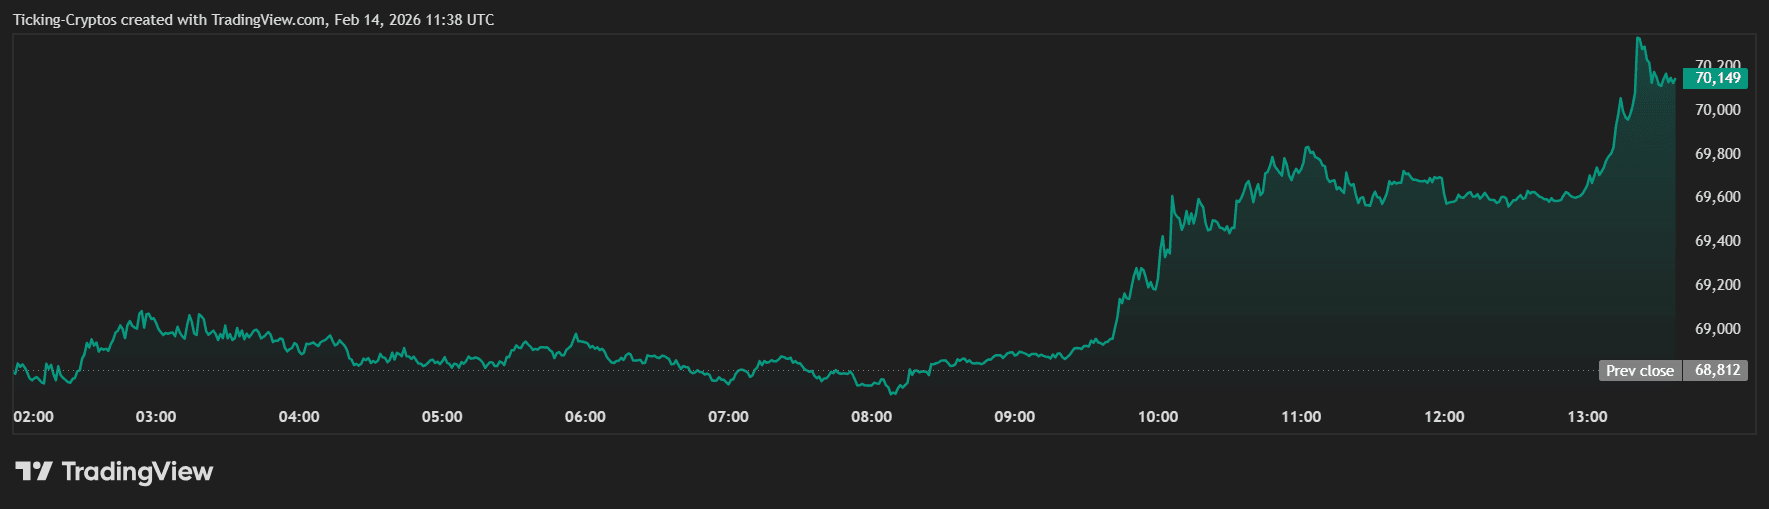Select the 12:00 time axis label
The width and height of the screenshot is (1769, 509).
point(1444,417)
